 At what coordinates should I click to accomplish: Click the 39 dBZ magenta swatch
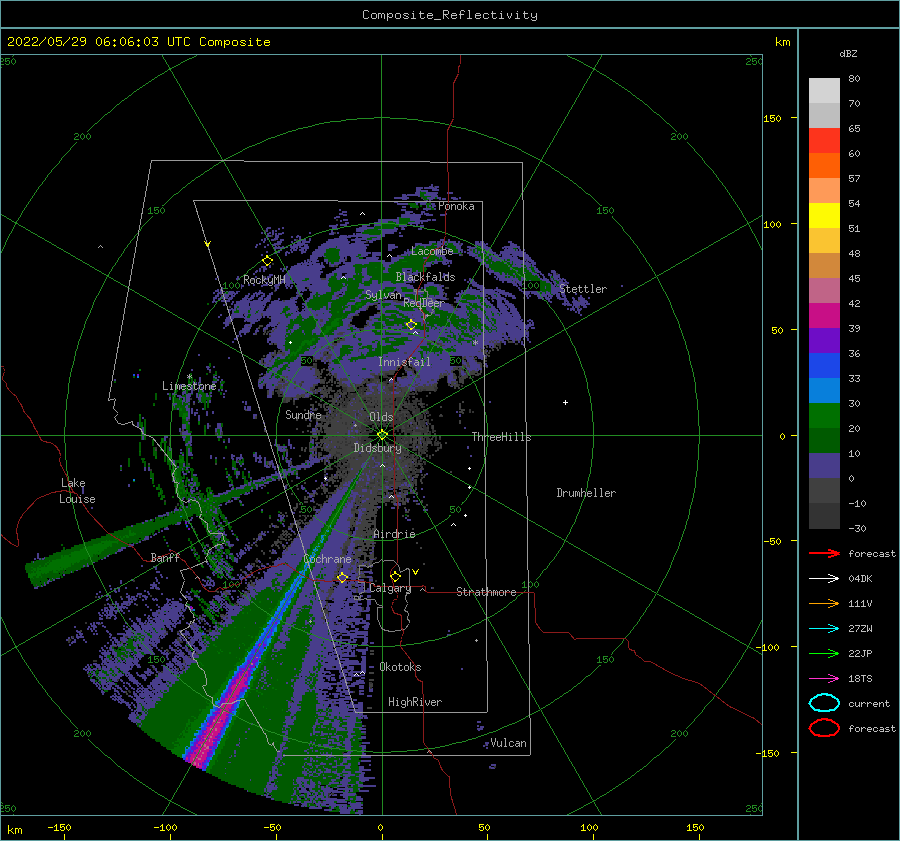824,315
